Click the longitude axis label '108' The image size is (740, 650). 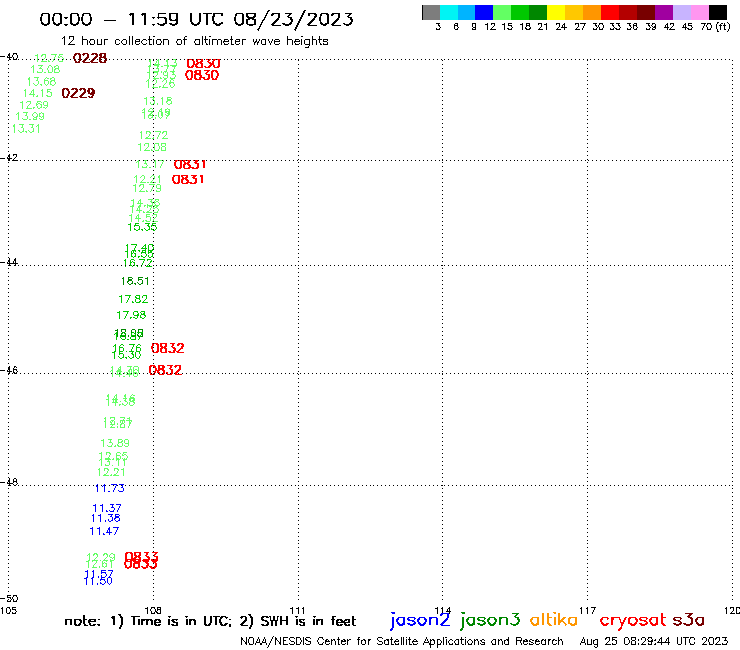tap(153, 610)
